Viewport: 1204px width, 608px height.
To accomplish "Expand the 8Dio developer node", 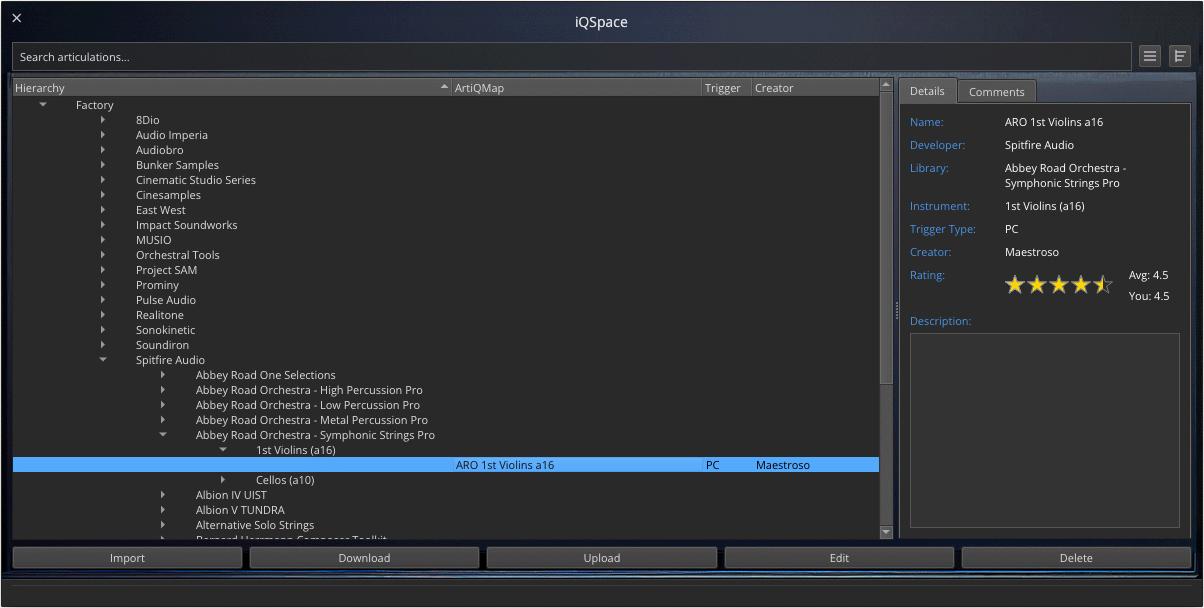I will click(x=104, y=120).
